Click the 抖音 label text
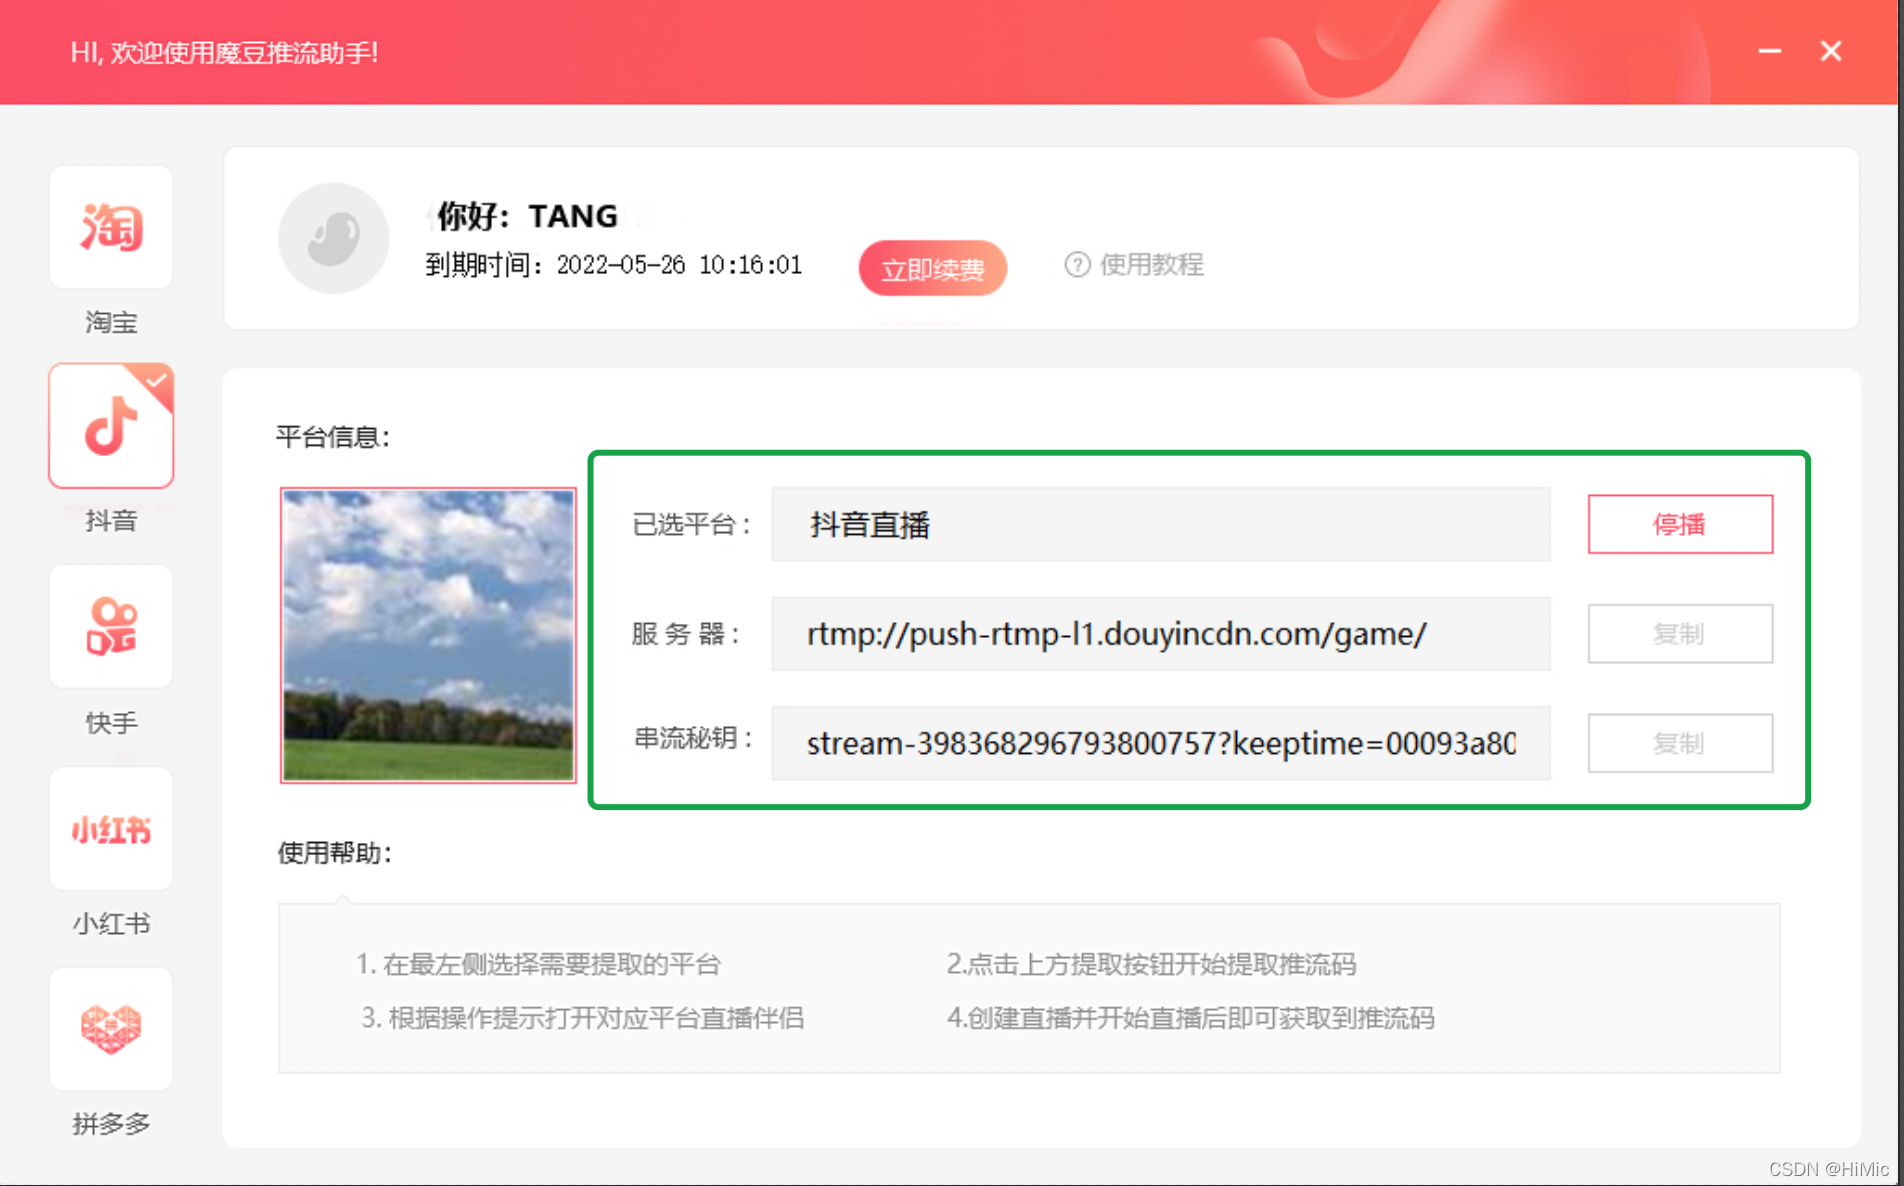 pos(111,520)
